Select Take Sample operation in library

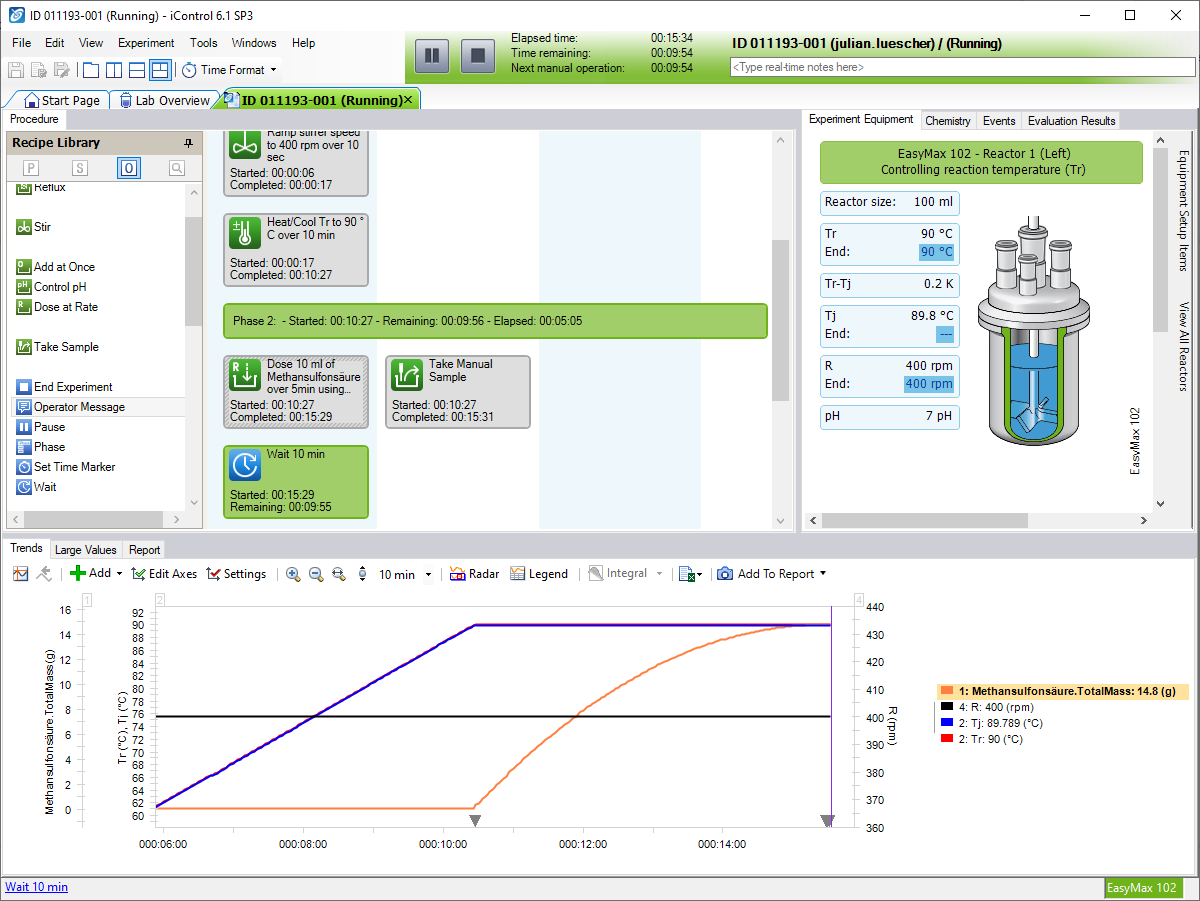point(58,347)
